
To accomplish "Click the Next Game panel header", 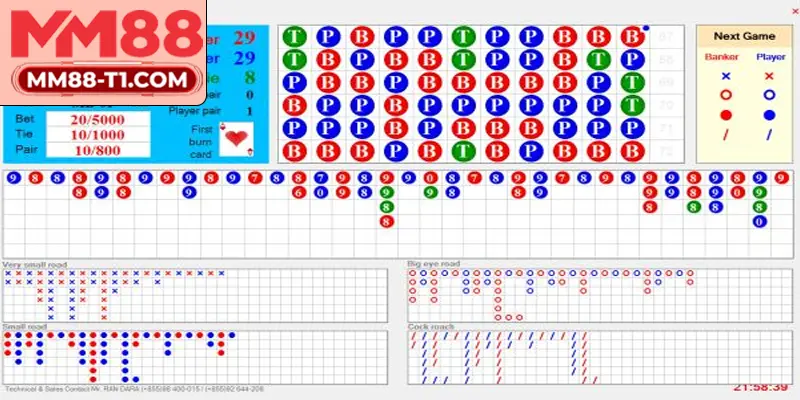I will click(x=746, y=34).
